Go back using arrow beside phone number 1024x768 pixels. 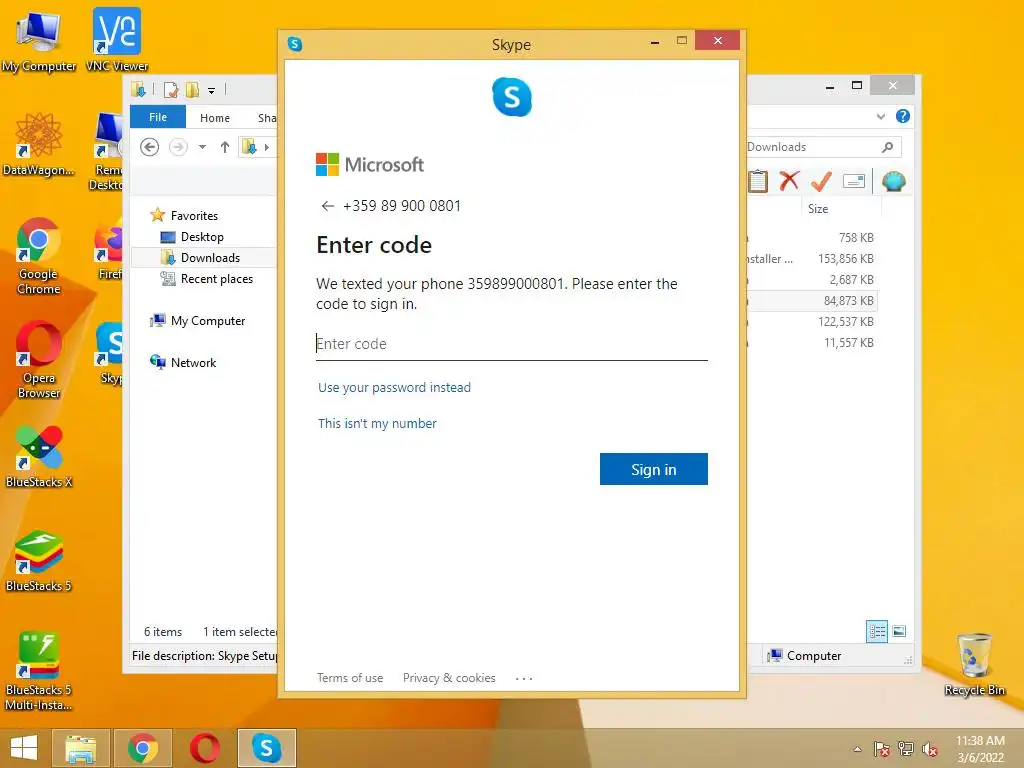tap(327, 206)
